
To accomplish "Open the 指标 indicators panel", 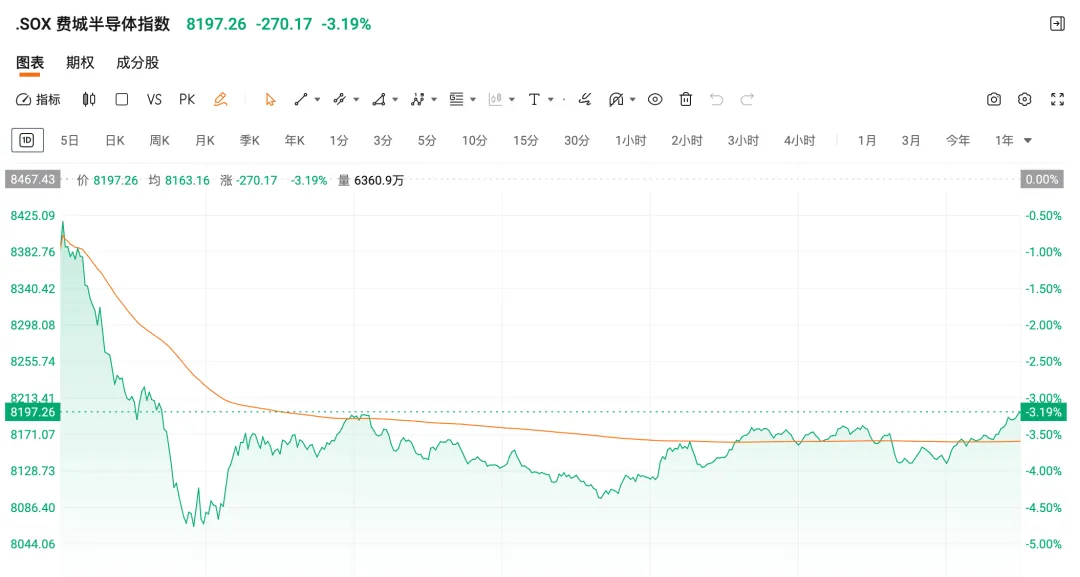I will [x=38, y=99].
